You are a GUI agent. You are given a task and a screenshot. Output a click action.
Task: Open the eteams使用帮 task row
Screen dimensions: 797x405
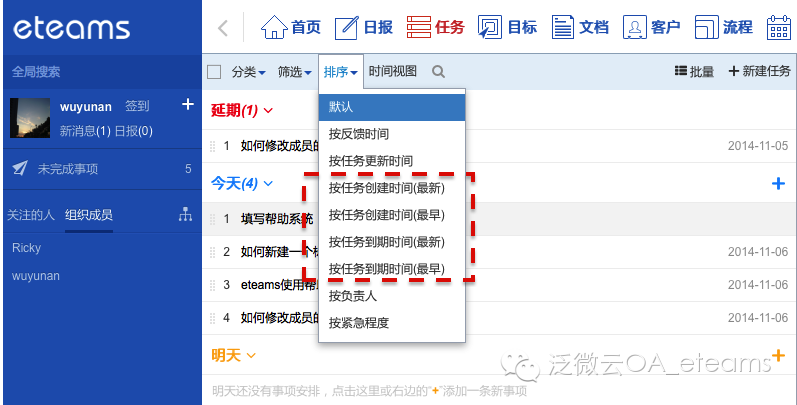click(280, 285)
